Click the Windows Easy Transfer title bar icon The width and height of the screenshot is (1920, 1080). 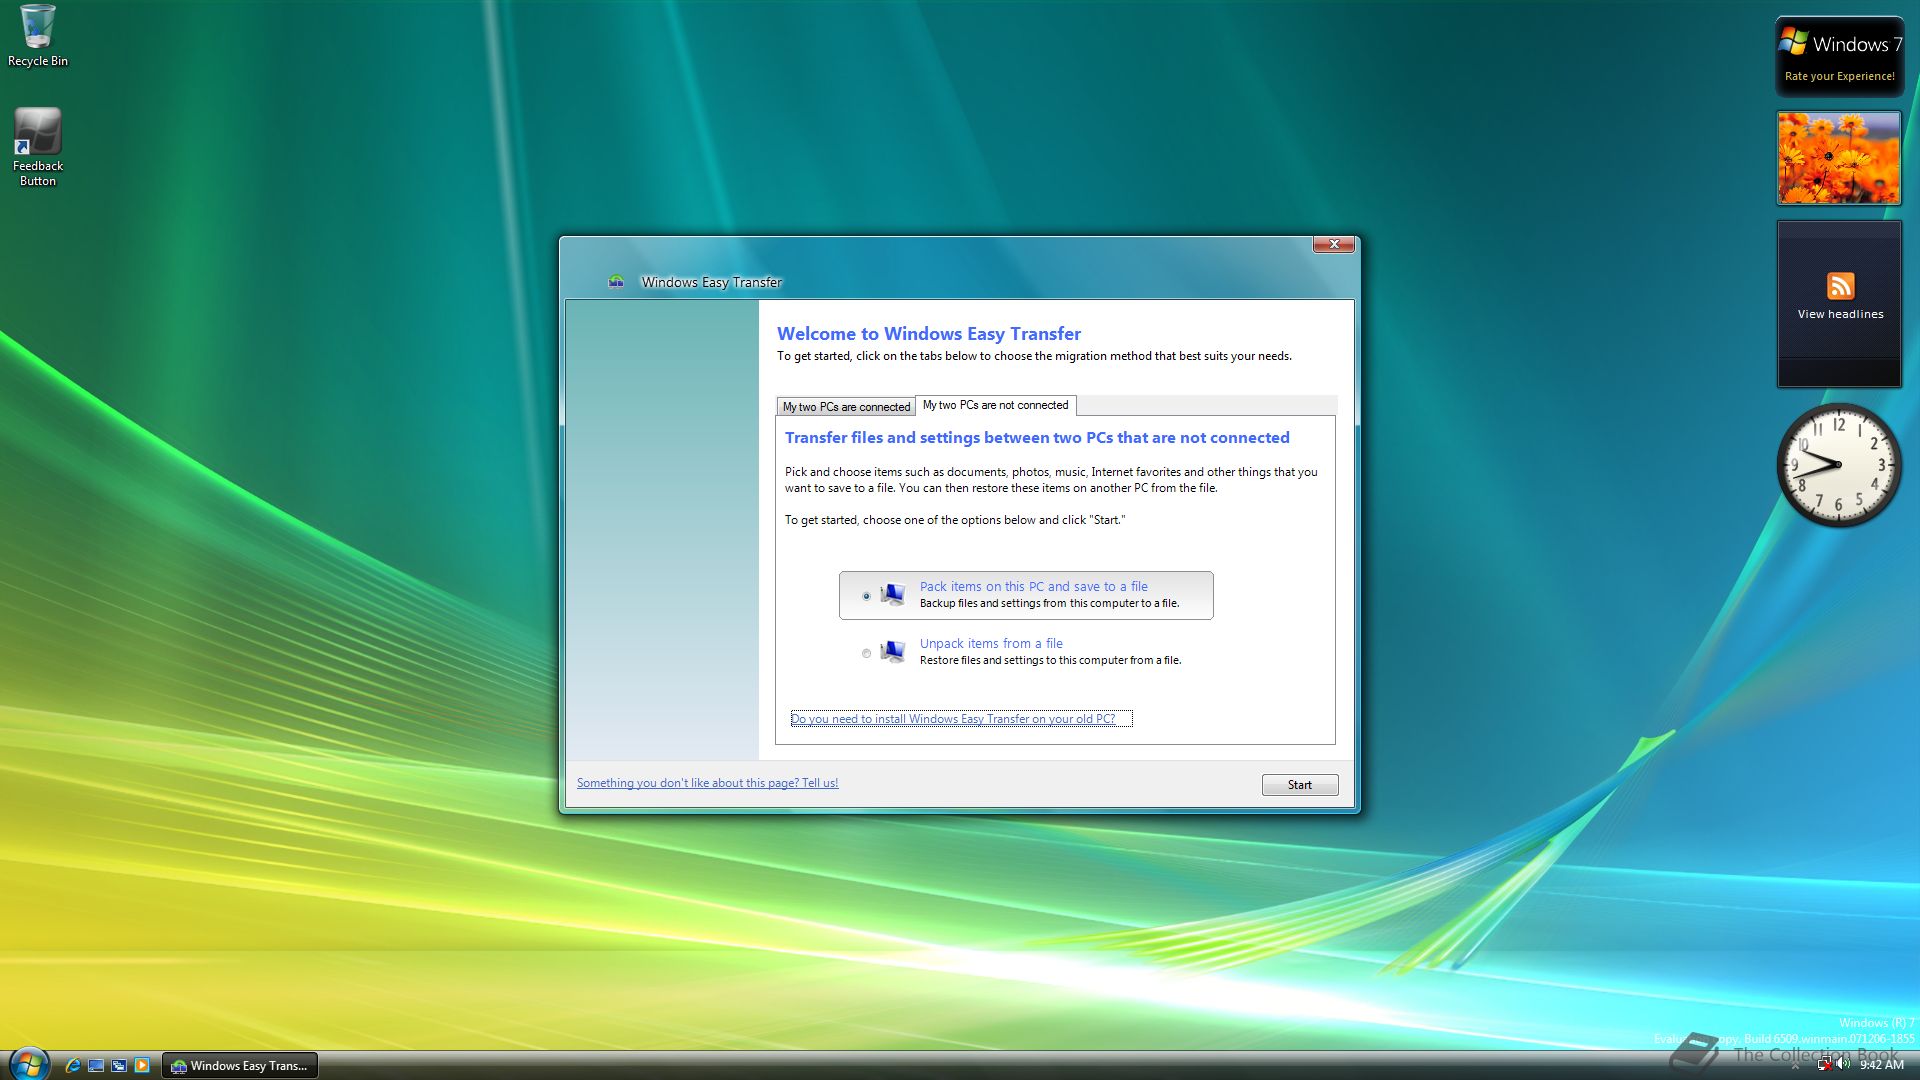tap(616, 282)
